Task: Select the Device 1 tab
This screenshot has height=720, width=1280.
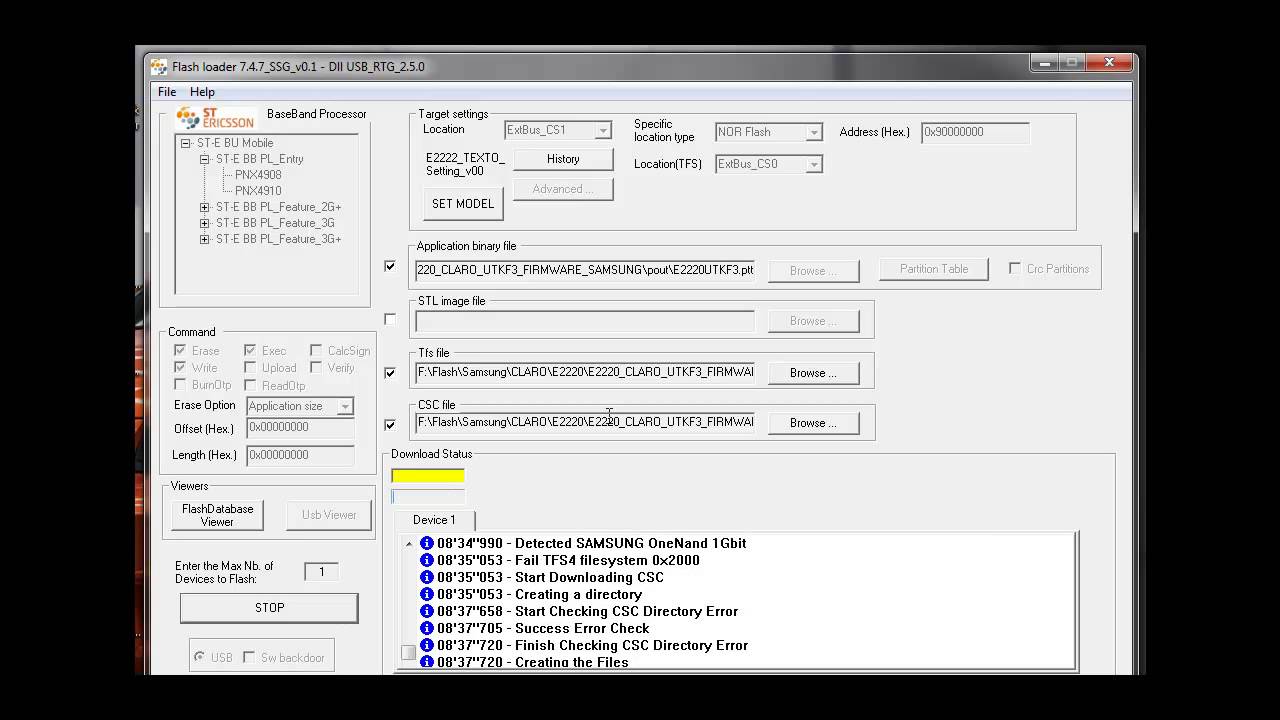Action: tap(434, 520)
